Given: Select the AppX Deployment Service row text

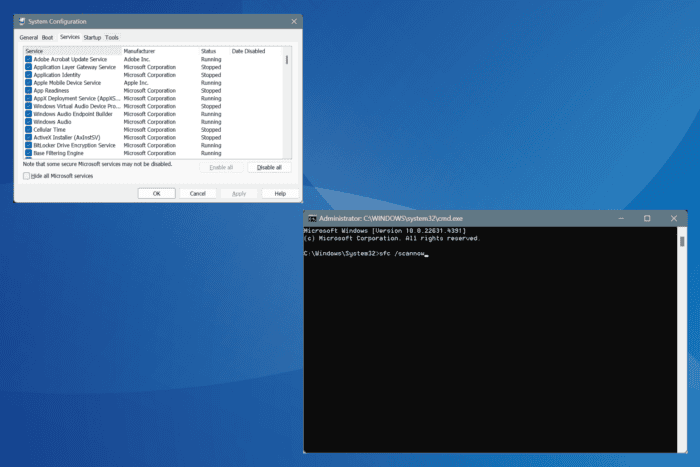Looking at the screenshot, I should click(76, 98).
